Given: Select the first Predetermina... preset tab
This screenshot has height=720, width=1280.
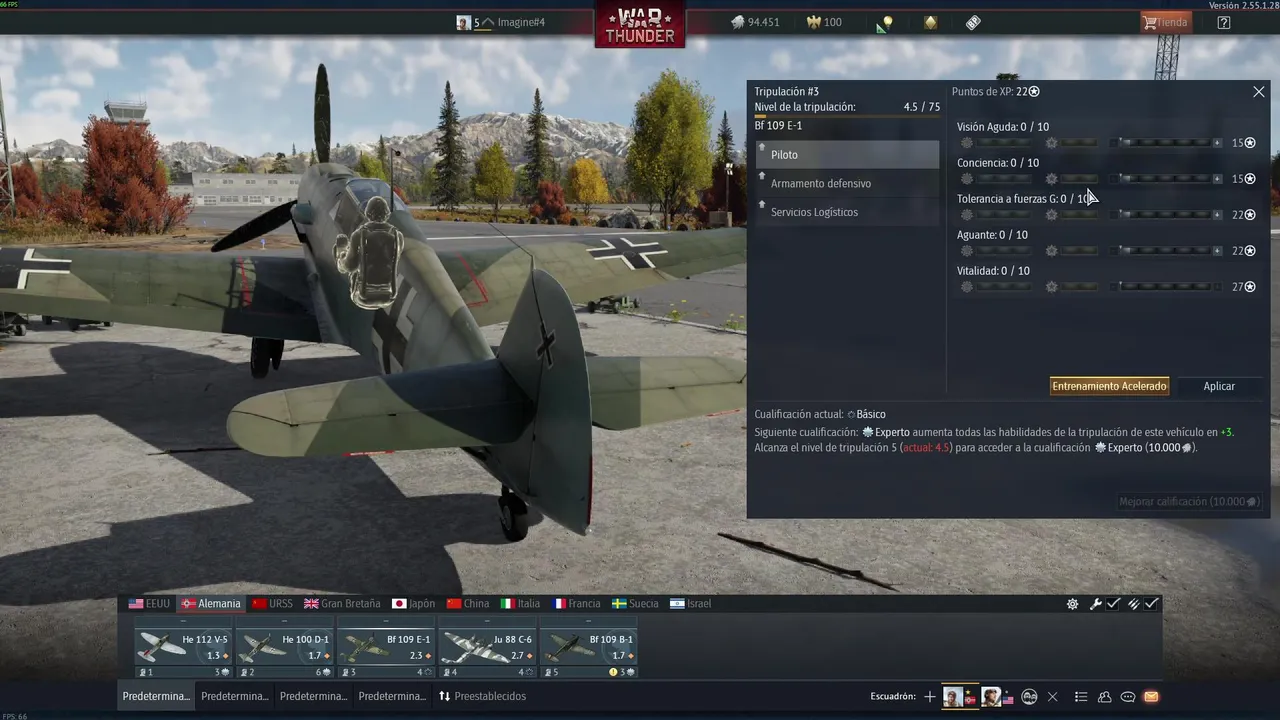Looking at the screenshot, I should pyautogui.click(x=156, y=696).
